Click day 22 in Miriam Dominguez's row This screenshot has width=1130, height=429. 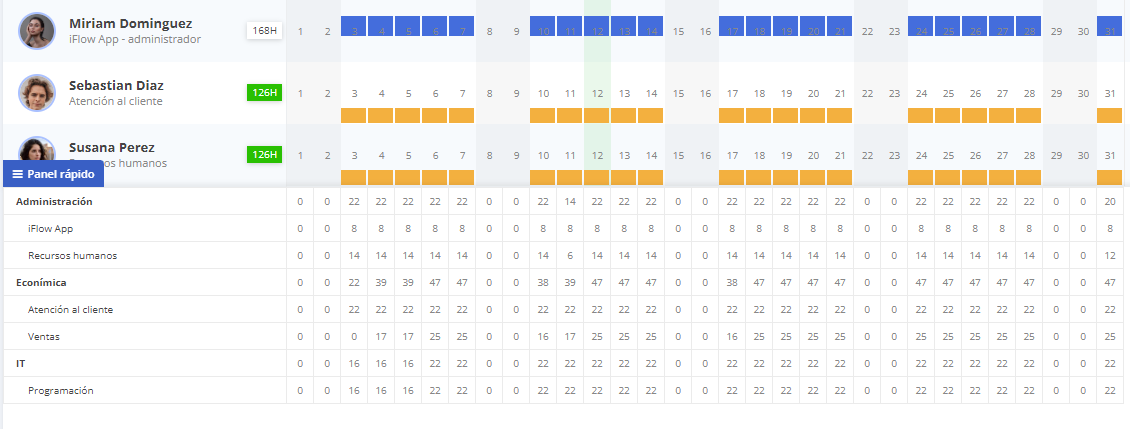point(867,32)
